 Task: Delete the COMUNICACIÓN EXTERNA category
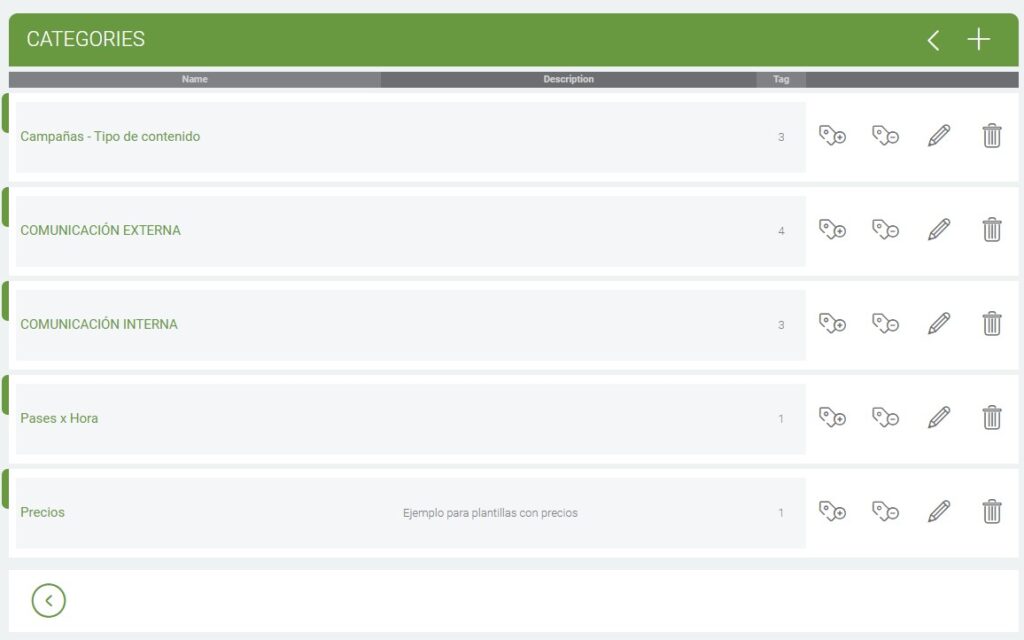991,230
